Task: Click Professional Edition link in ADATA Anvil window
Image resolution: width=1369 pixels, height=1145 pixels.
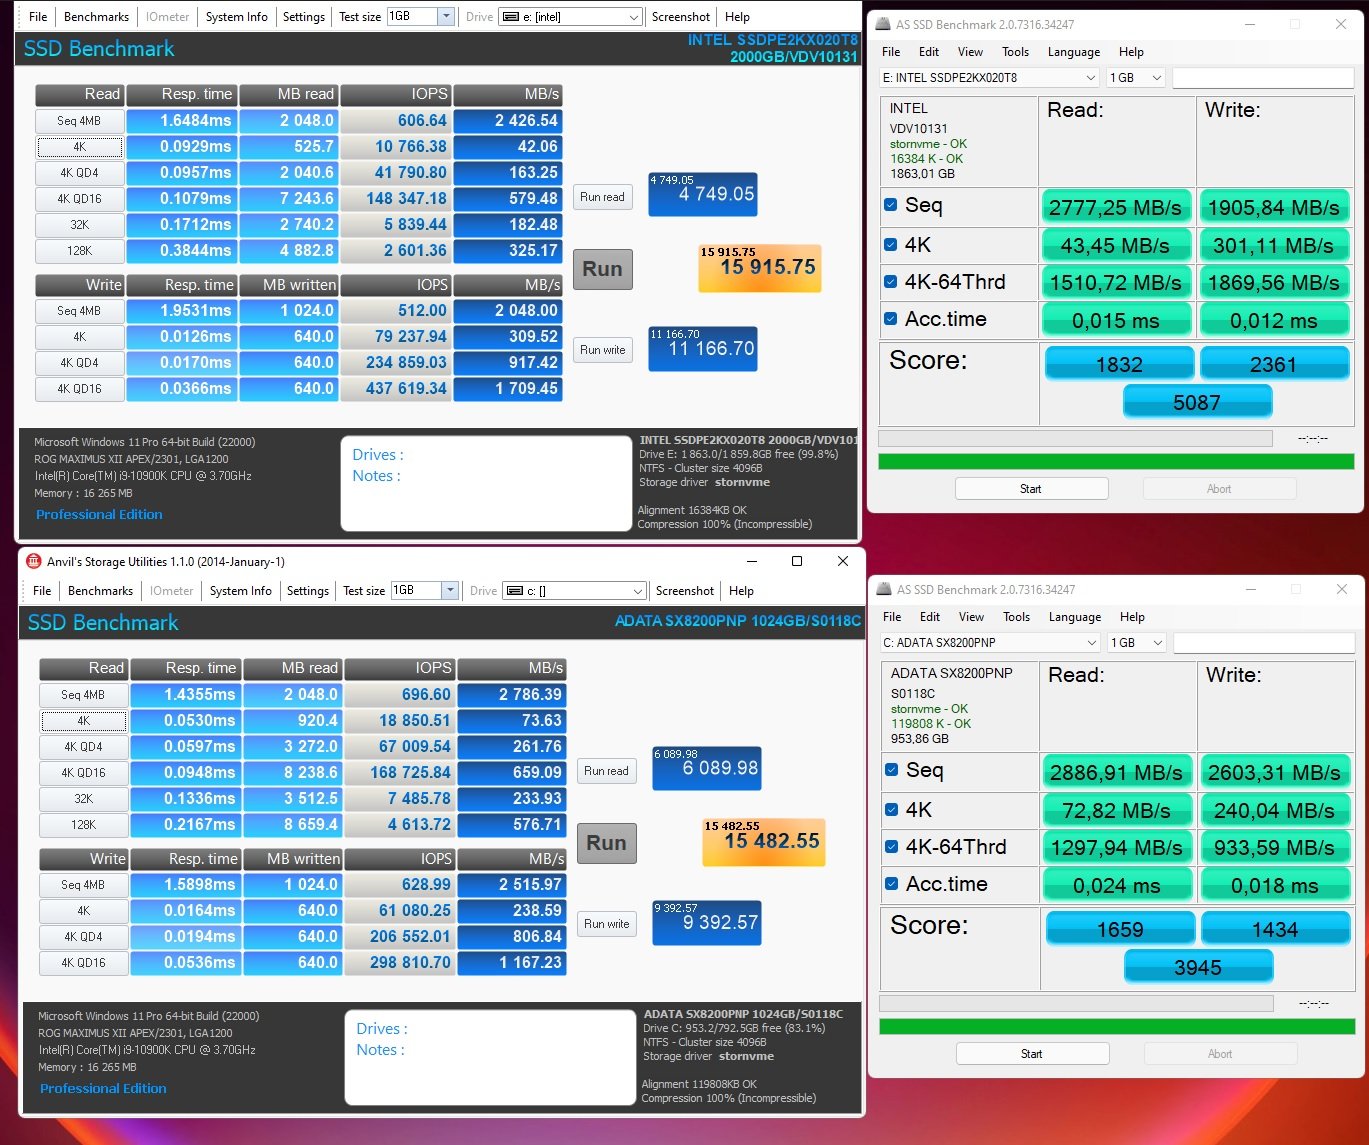Action: point(103,1088)
